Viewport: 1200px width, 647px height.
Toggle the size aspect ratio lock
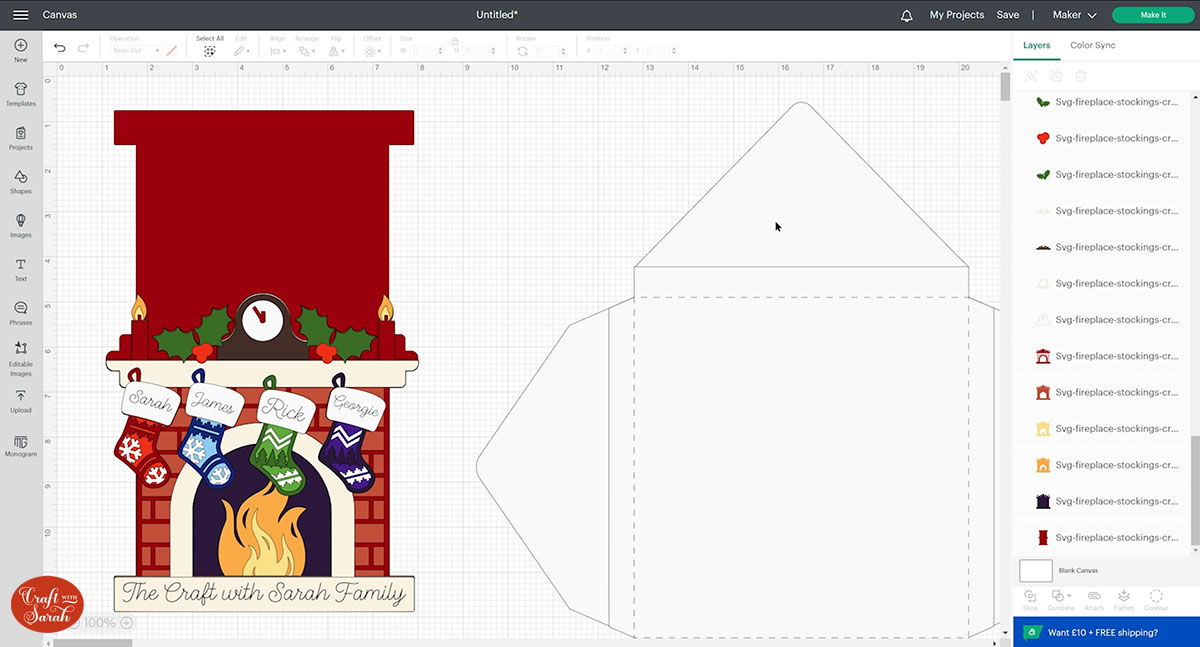click(455, 44)
